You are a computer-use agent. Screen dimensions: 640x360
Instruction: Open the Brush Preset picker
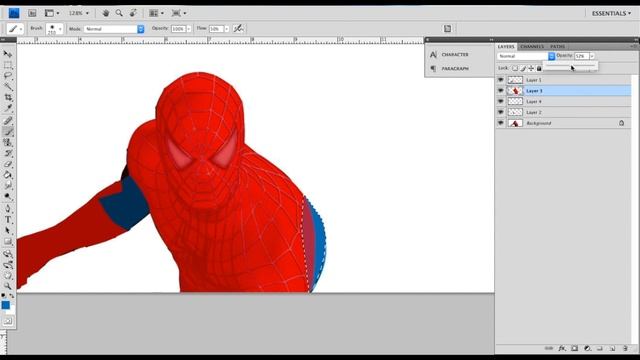coord(54,29)
